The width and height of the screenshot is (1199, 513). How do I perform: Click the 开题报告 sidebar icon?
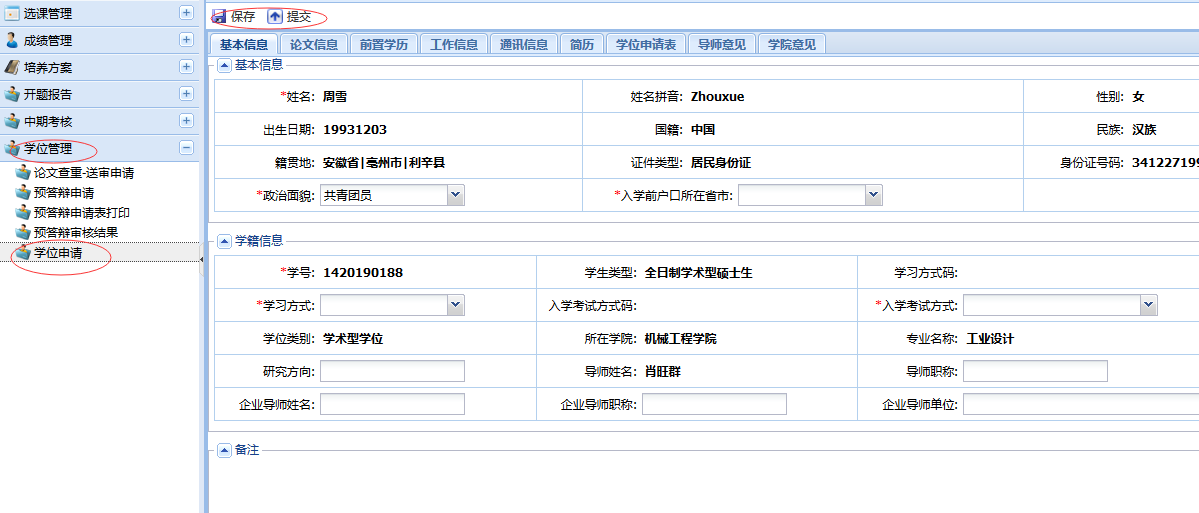pyautogui.click(x=12, y=95)
